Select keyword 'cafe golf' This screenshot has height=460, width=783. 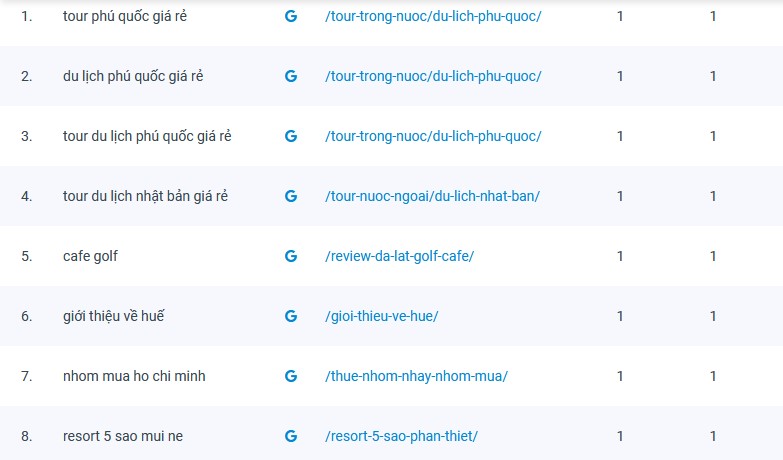click(90, 256)
